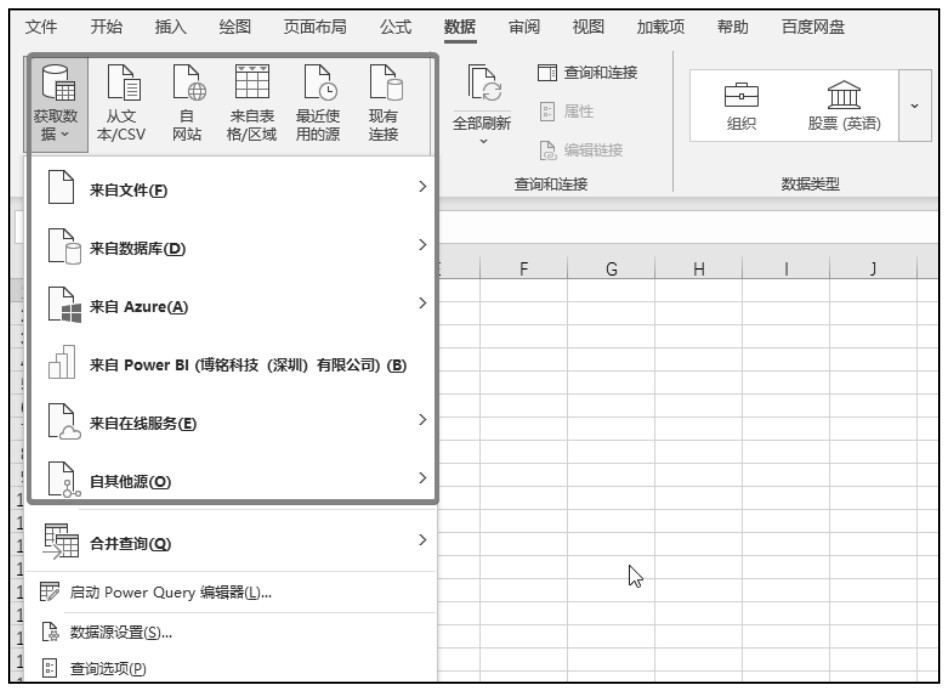Viewport: 951px width, 690px height.
Task: Click the 全部刷新 (Refresh All) icon
Action: 483,84
